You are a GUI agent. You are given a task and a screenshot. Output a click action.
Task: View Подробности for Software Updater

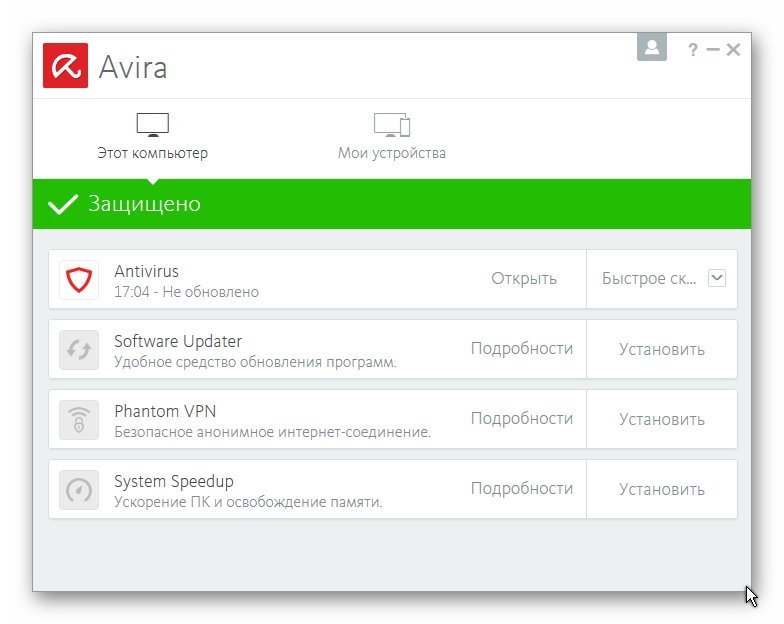pos(521,349)
